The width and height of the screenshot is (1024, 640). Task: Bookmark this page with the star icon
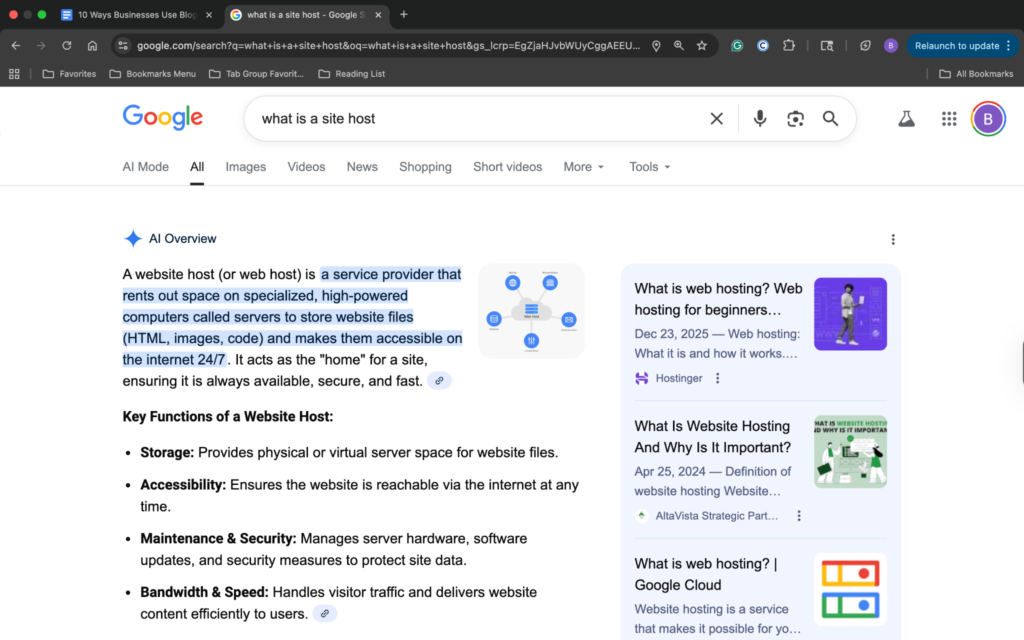(701, 45)
